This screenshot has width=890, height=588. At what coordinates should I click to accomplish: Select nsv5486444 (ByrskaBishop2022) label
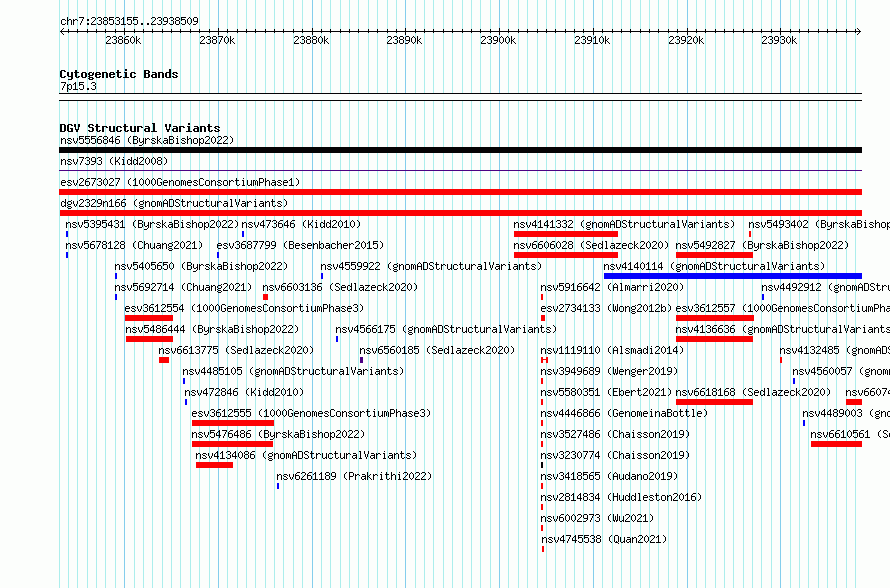coord(212,329)
